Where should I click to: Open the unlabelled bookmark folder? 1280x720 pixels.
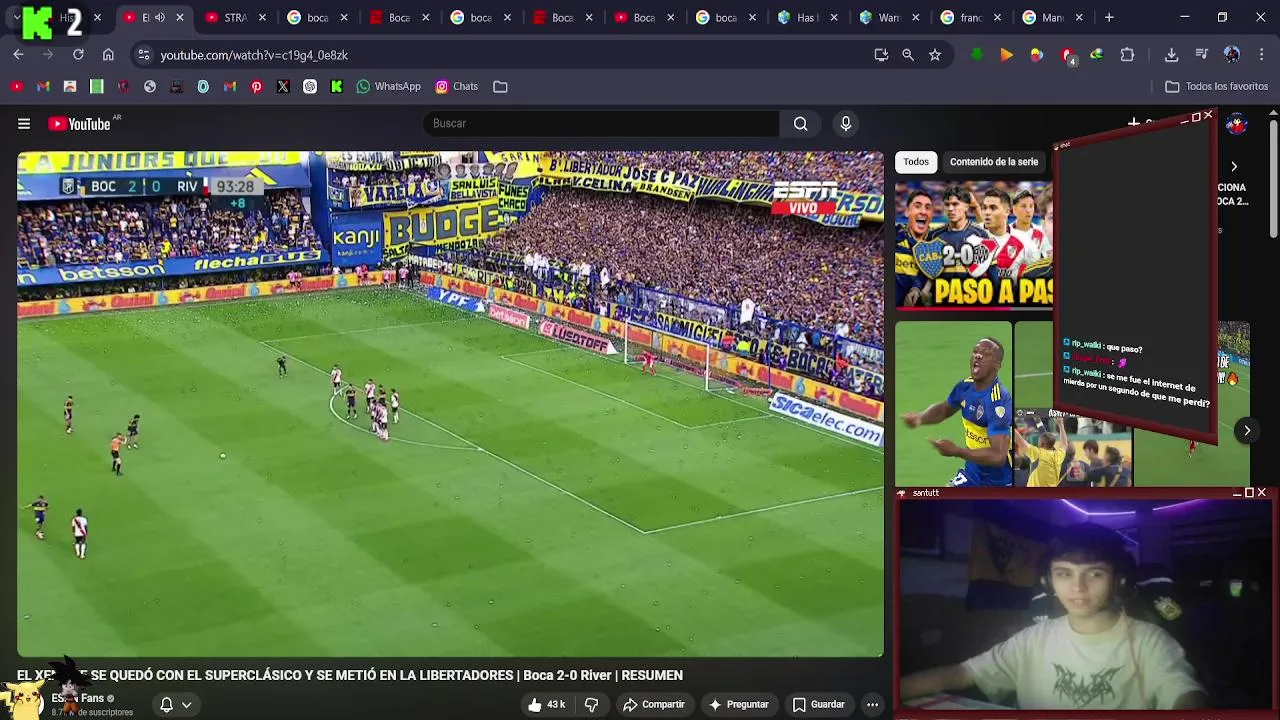500,87
